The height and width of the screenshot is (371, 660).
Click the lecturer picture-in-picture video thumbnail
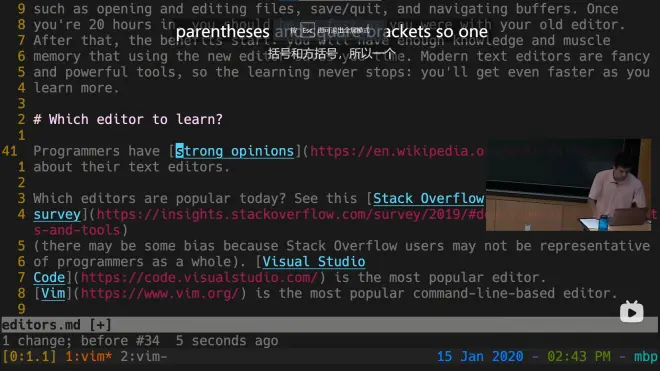click(568, 185)
